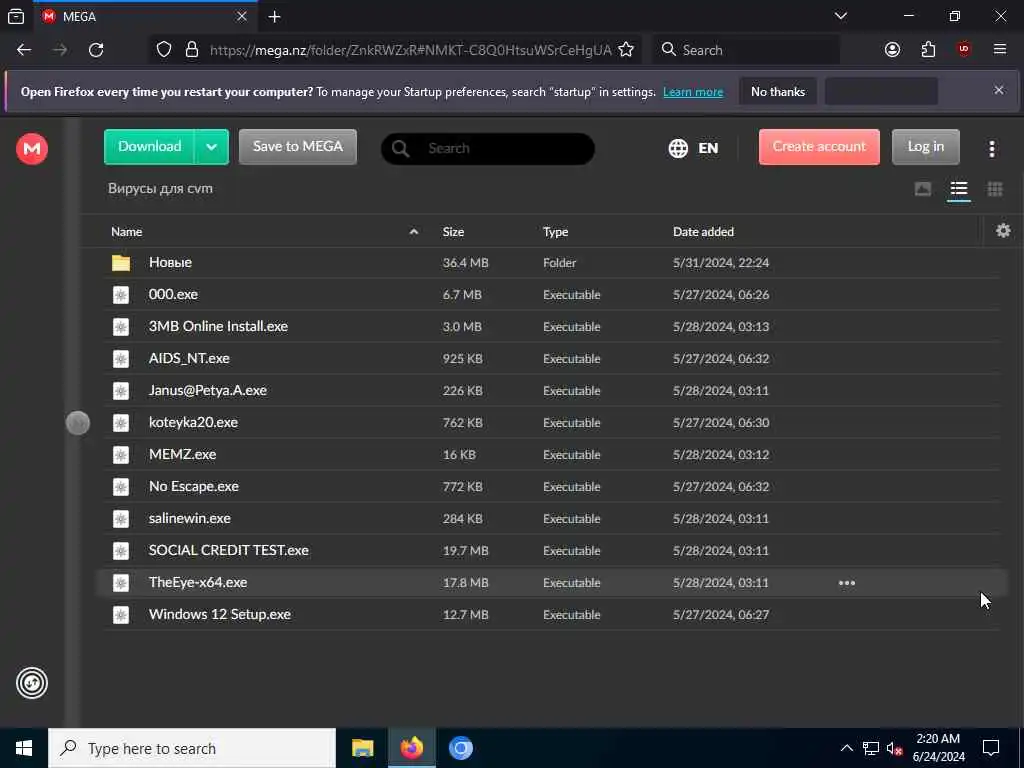This screenshot has height=768, width=1024.
Task: Switch to list view
Action: point(958,189)
